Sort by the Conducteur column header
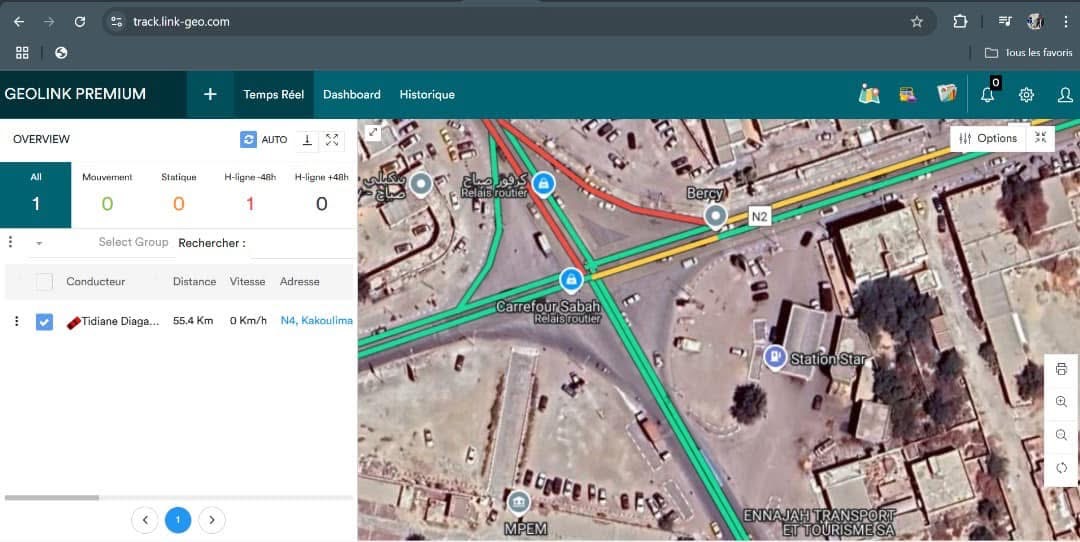The height and width of the screenshot is (542, 1080). tap(96, 282)
